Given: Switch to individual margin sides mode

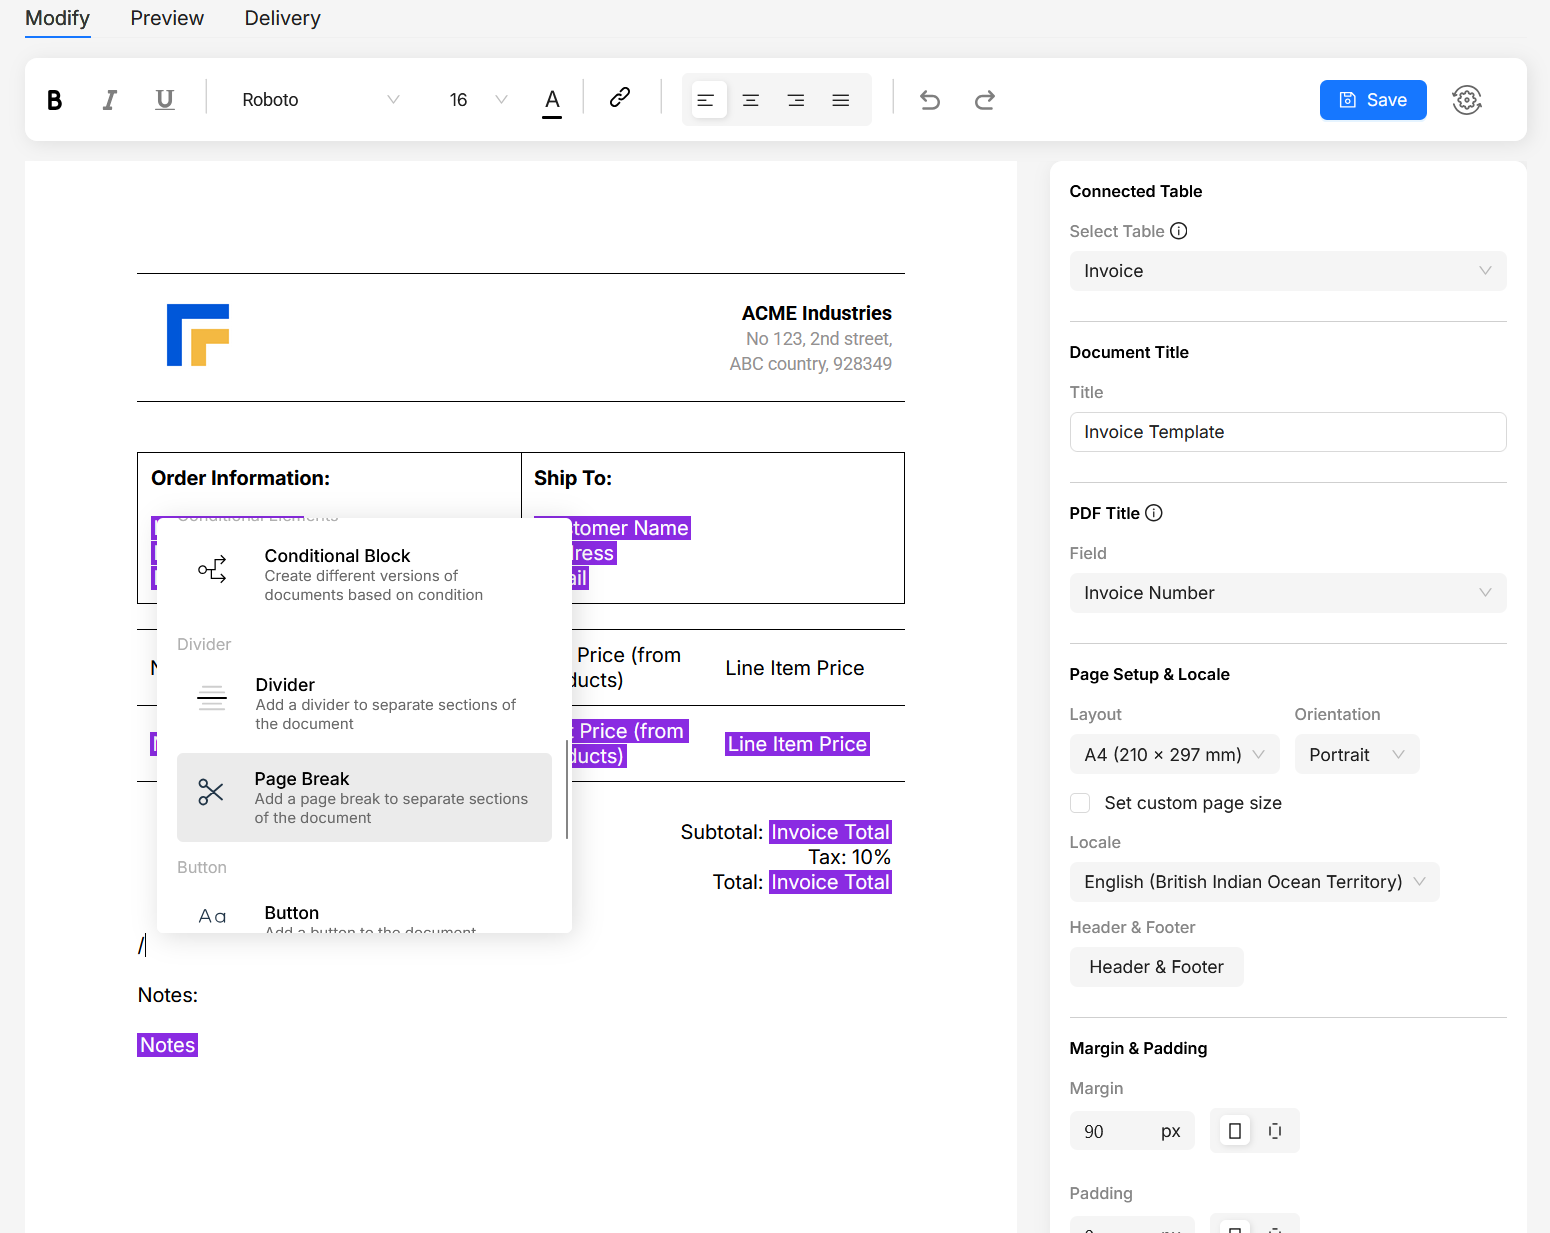Looking at the screenshot, I should [x=1275, y=1131].
